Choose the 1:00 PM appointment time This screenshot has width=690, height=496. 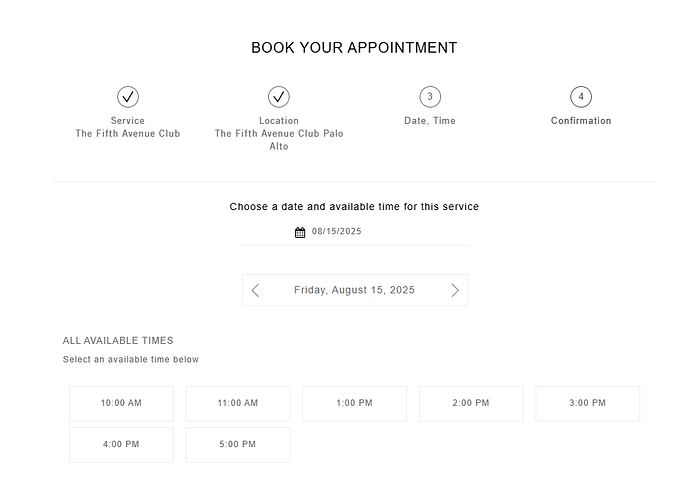click(x=354, y=404)
